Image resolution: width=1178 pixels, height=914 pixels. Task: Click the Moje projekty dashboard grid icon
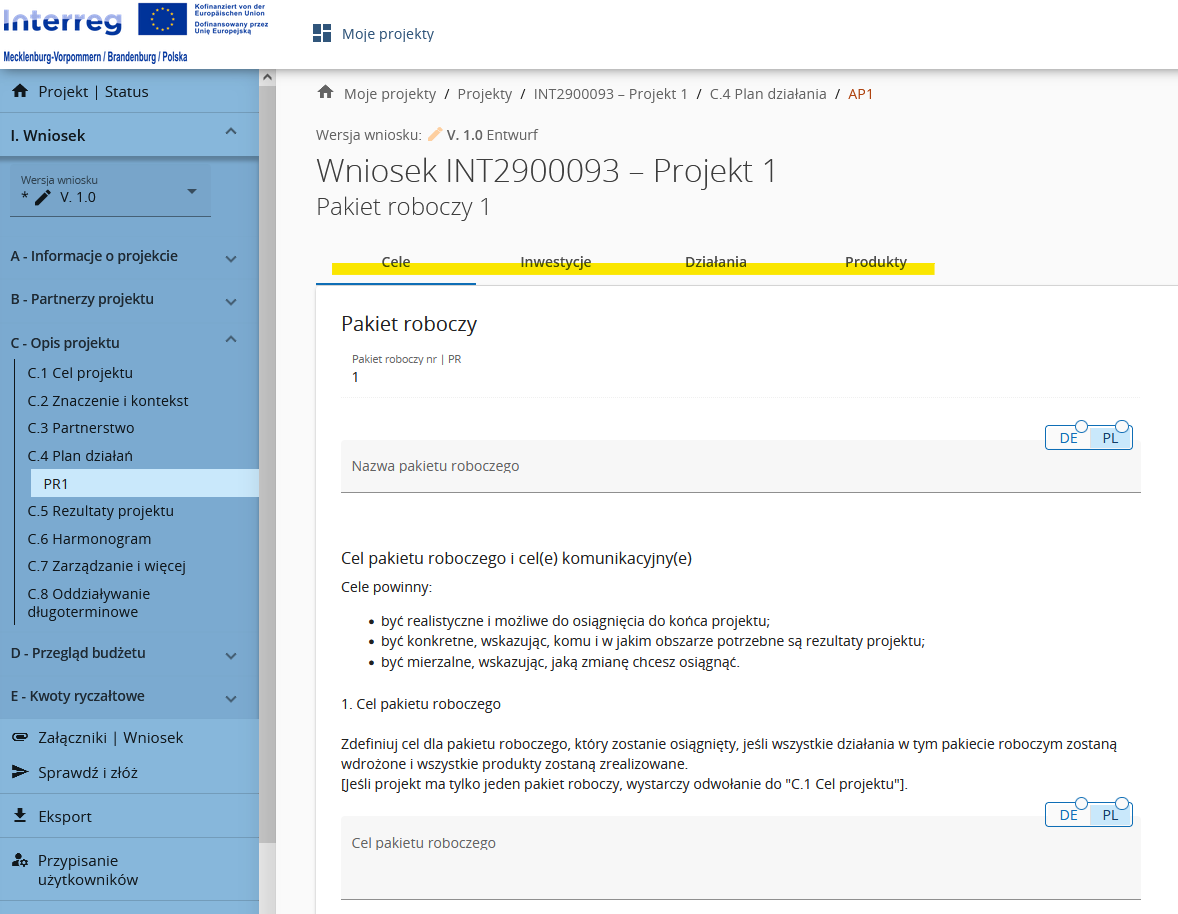[322, 34]
